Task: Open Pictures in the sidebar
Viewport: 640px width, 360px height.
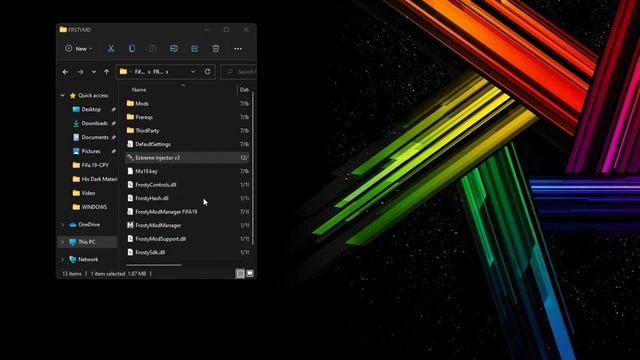Action: click(x=91, y=151)
